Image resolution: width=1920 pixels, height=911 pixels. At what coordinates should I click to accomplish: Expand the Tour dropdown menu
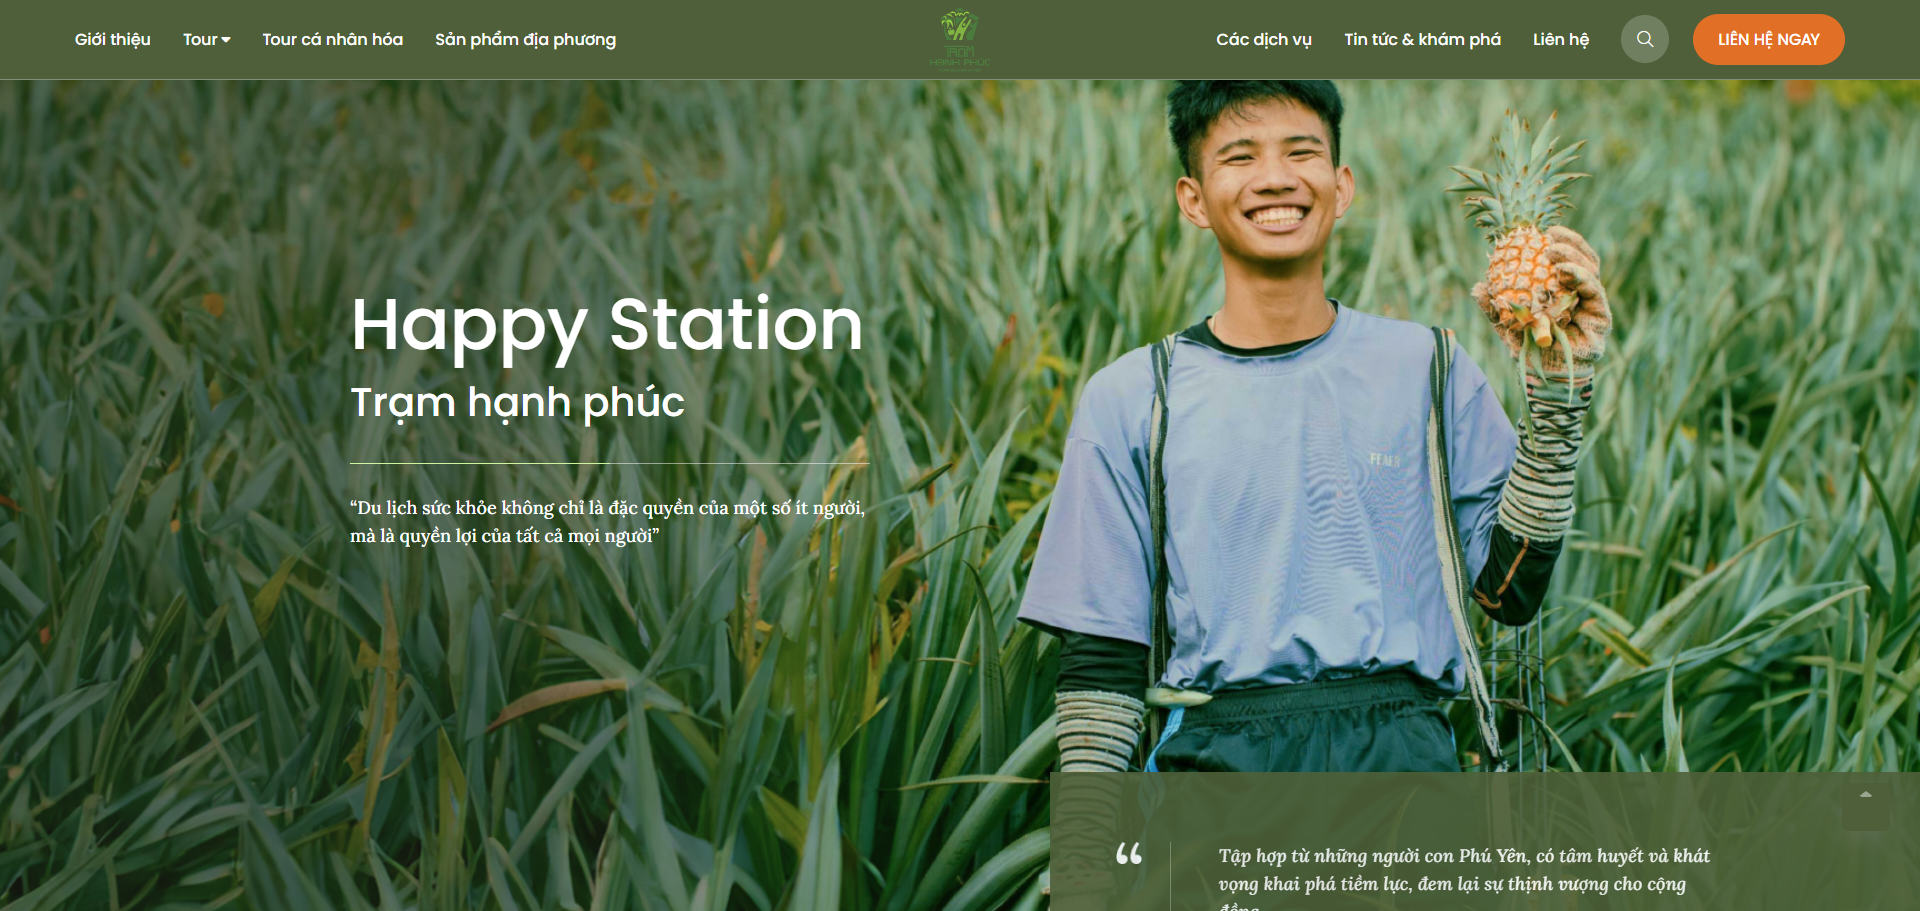point(206,40)
